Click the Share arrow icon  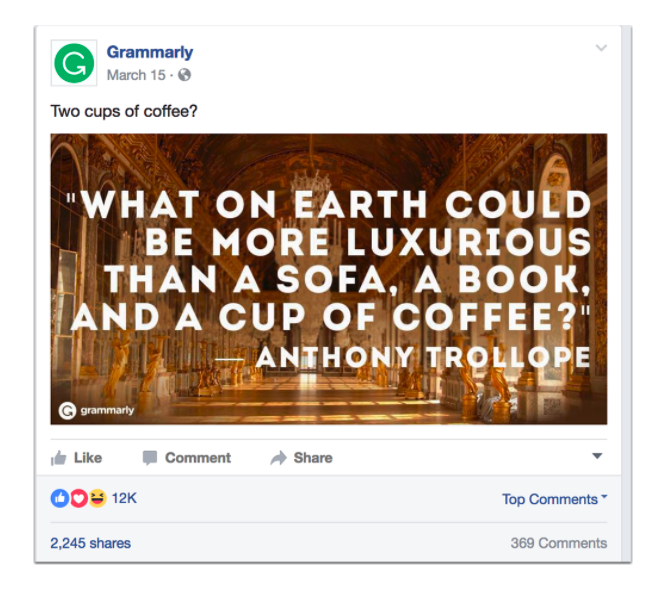point(278,458)
